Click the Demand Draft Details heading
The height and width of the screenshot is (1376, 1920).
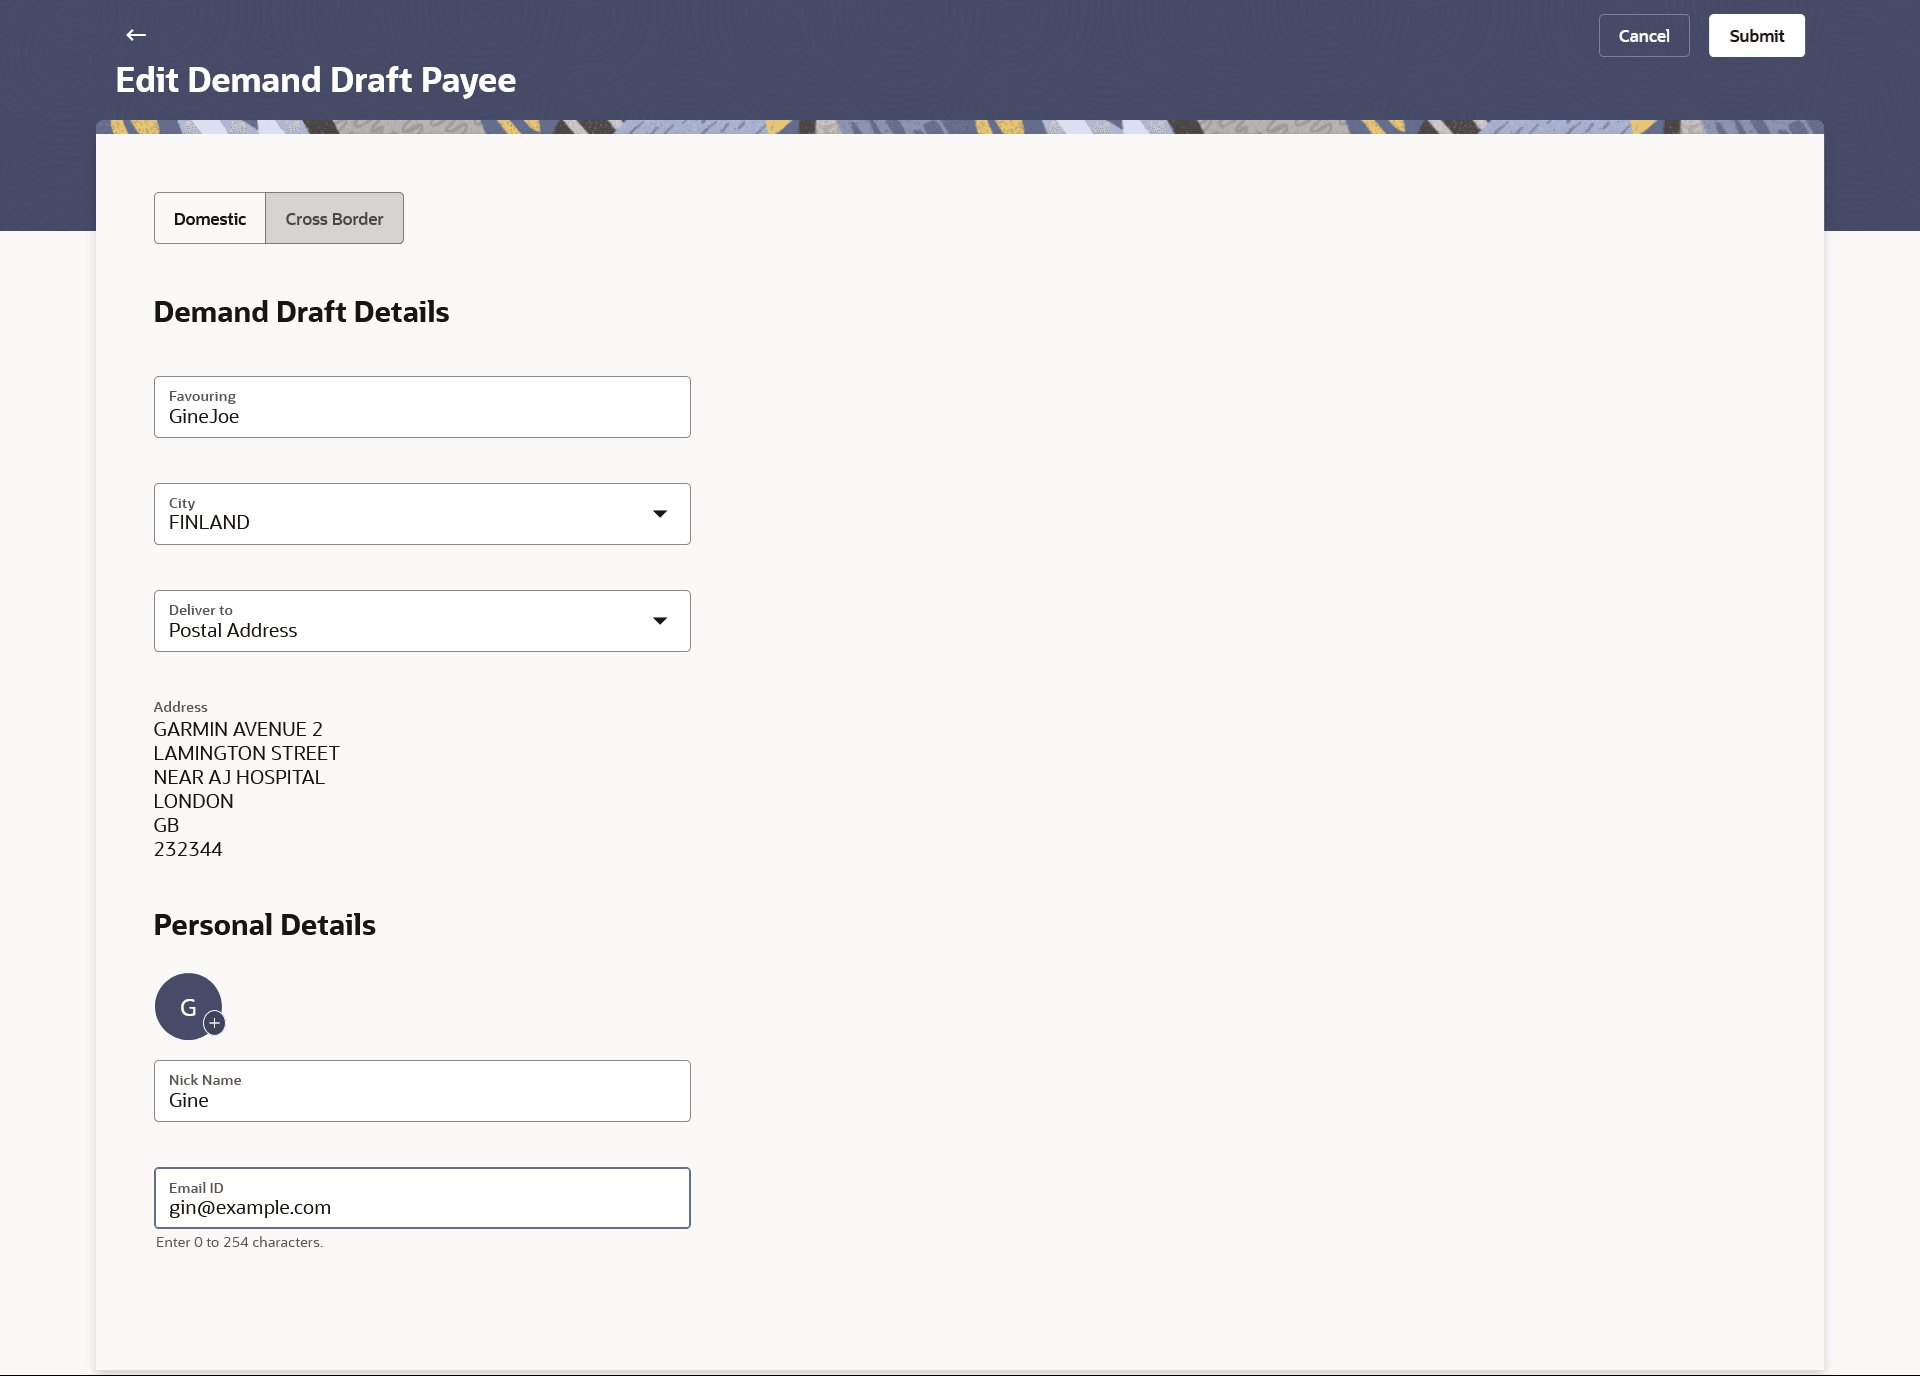[x=301, y=312]
